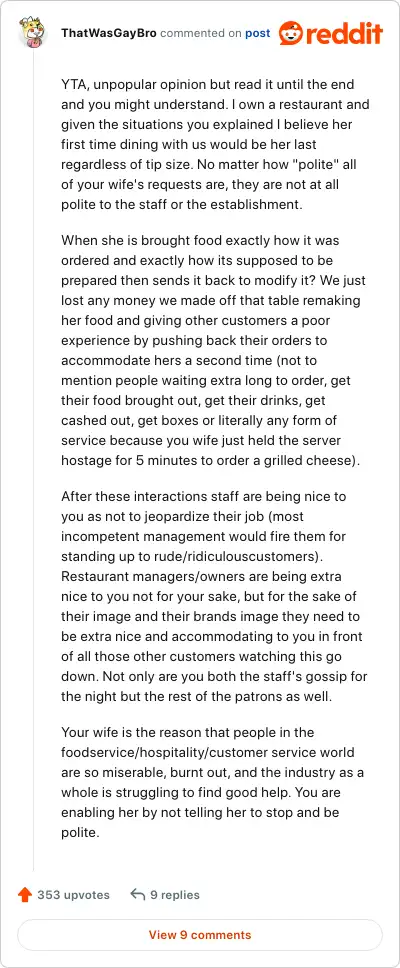Follow the blue "post" link

click(257, 33)
